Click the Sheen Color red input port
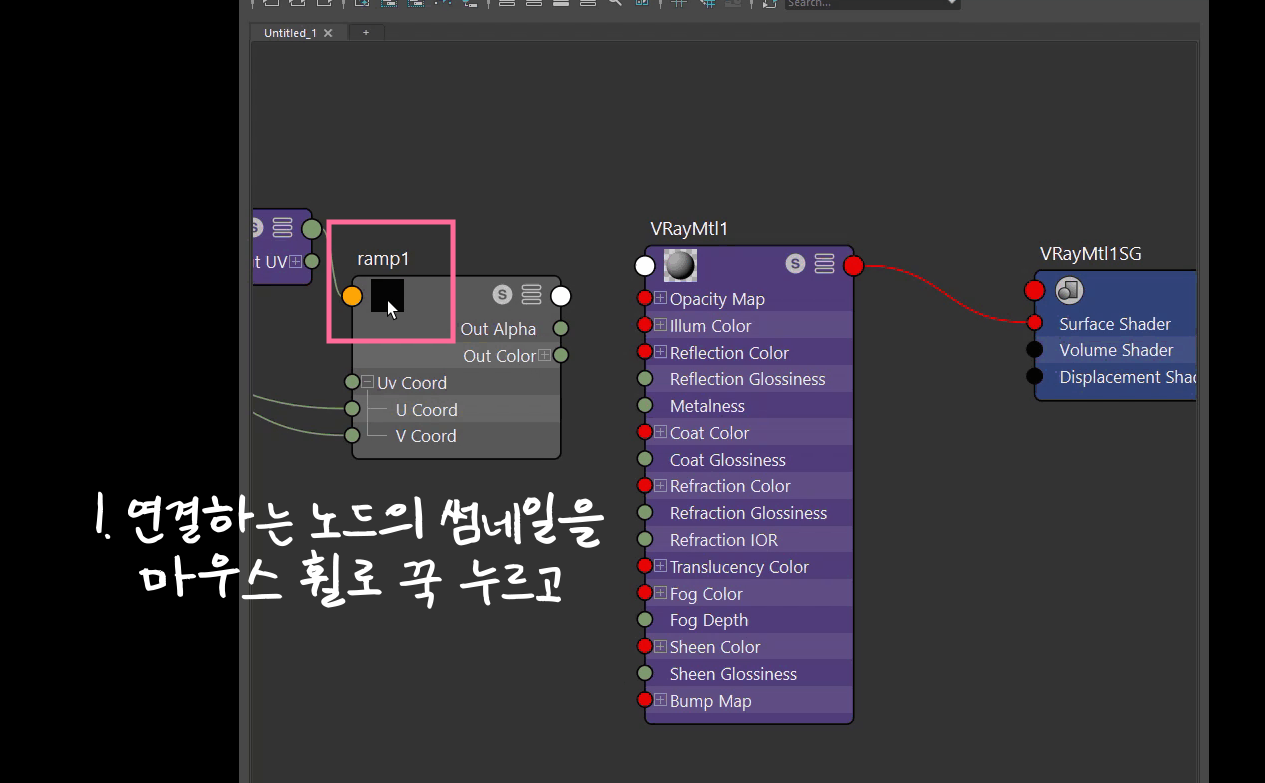Image resolution: width=1265 pixels, height=783 pixels. click(x=645, y=646)
